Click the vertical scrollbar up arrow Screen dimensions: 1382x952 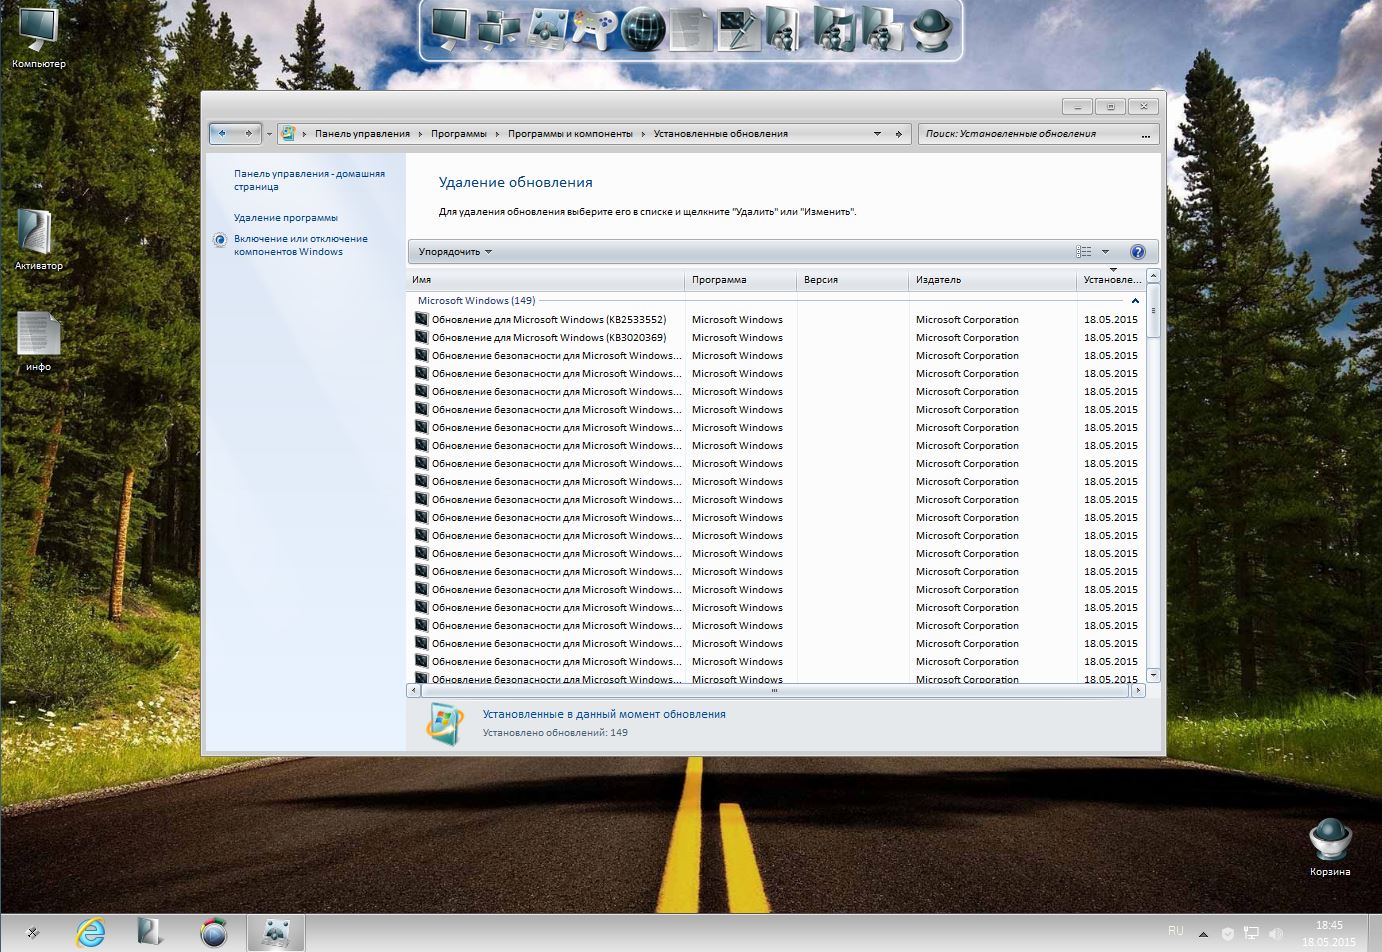click(1153, 275)
